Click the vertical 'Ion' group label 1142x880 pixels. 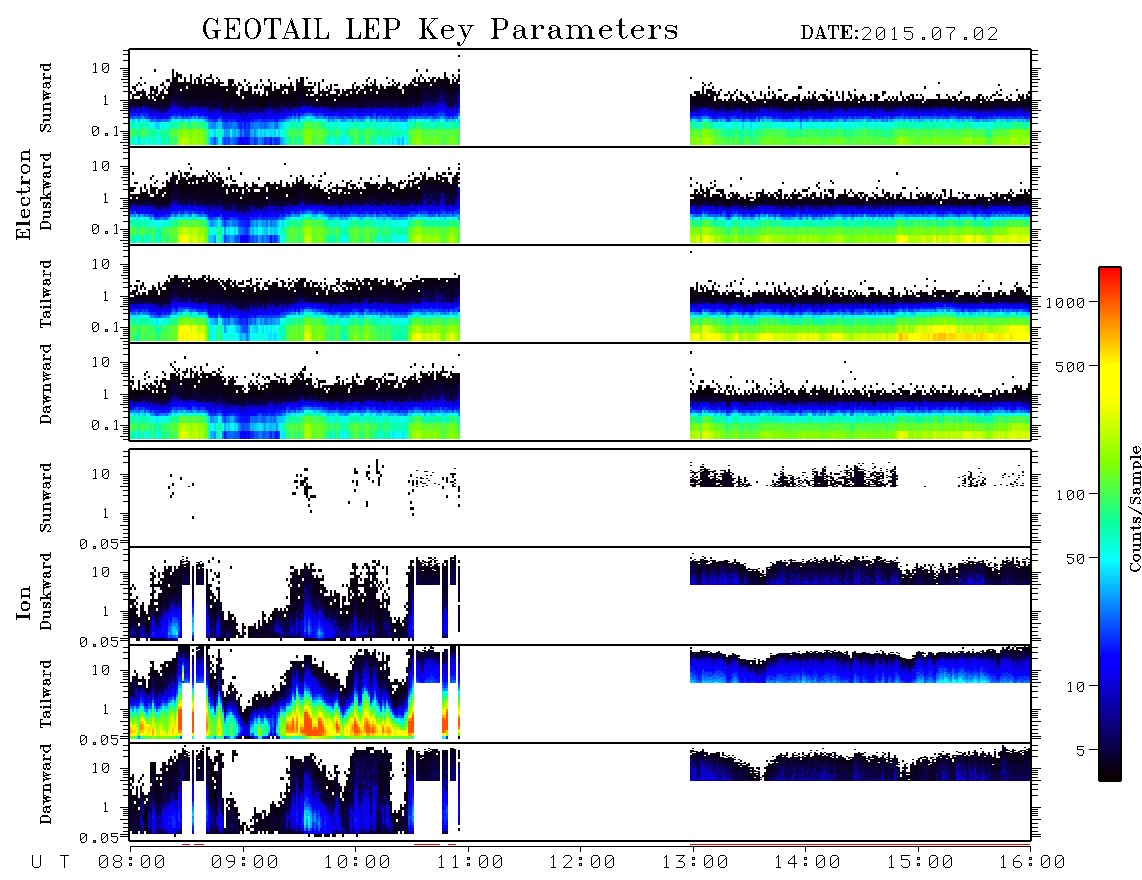(x=24, y=603)
